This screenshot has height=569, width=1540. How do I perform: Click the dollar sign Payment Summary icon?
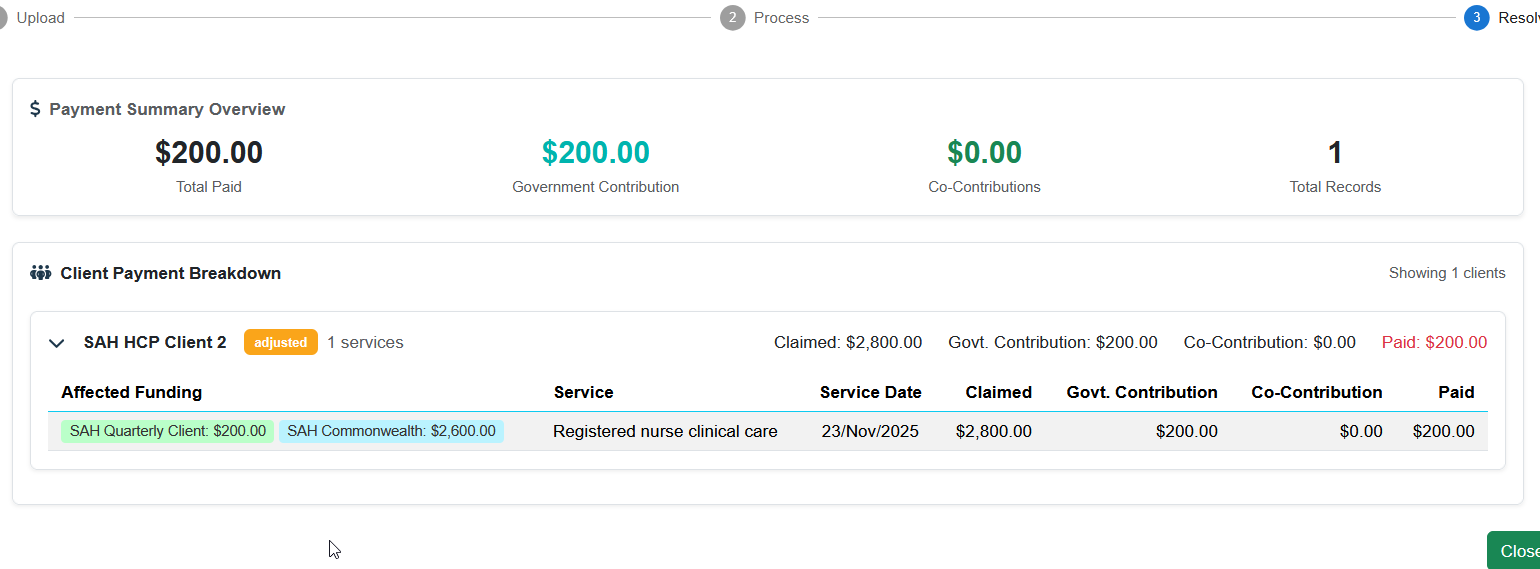[35, 109]
